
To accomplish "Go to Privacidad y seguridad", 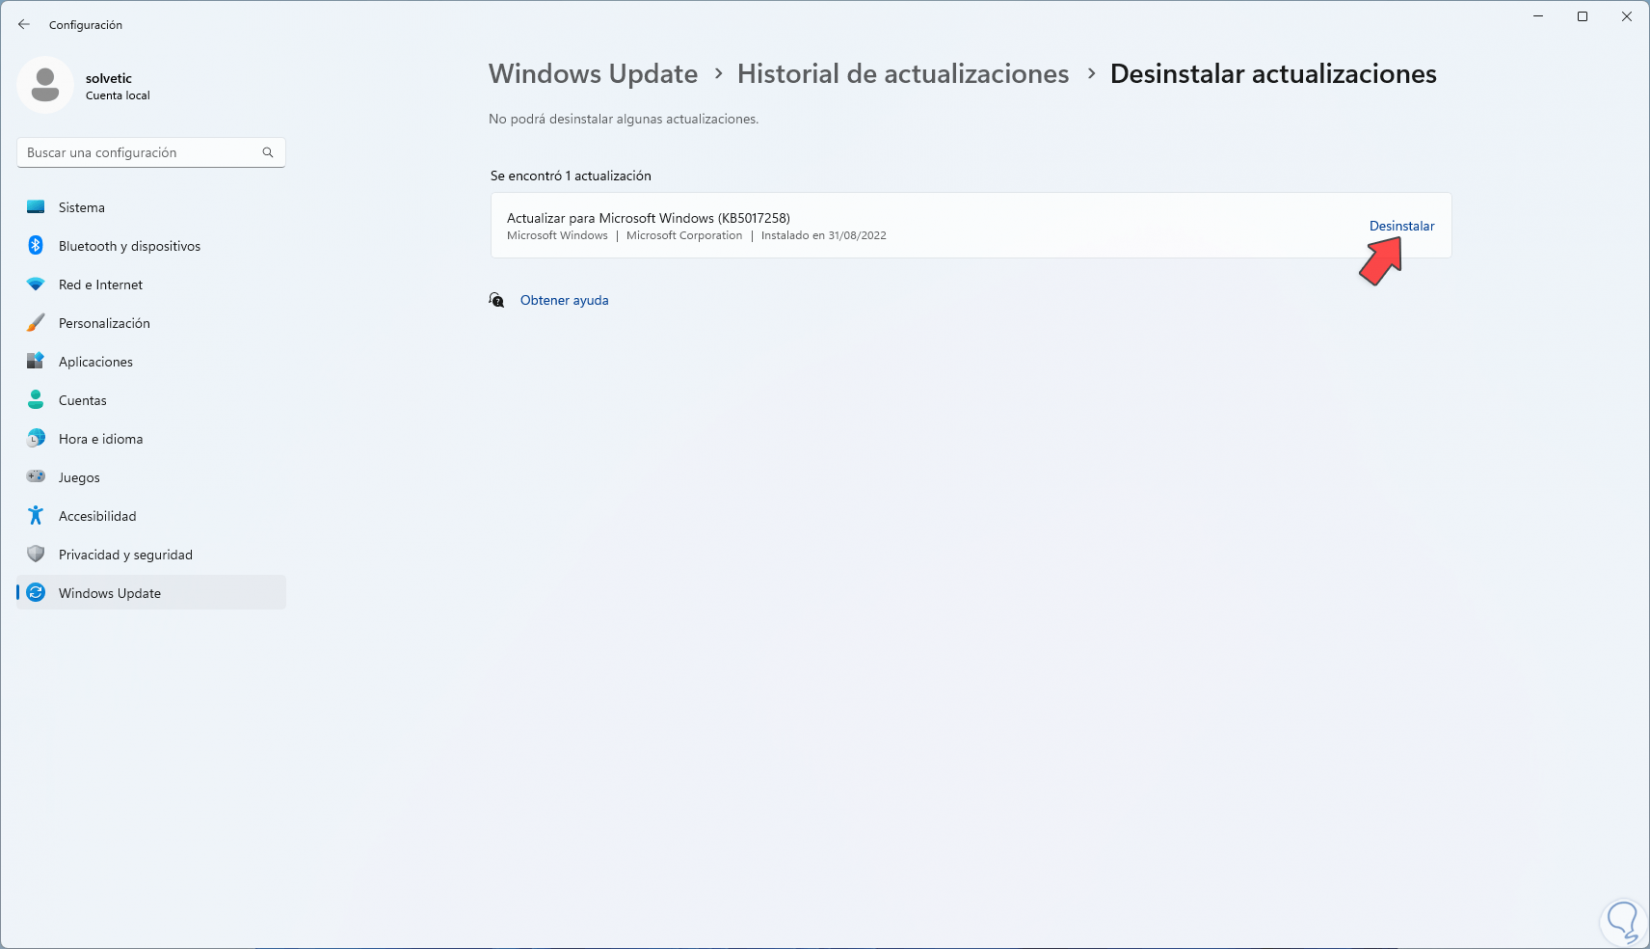I will click(151, 554).
